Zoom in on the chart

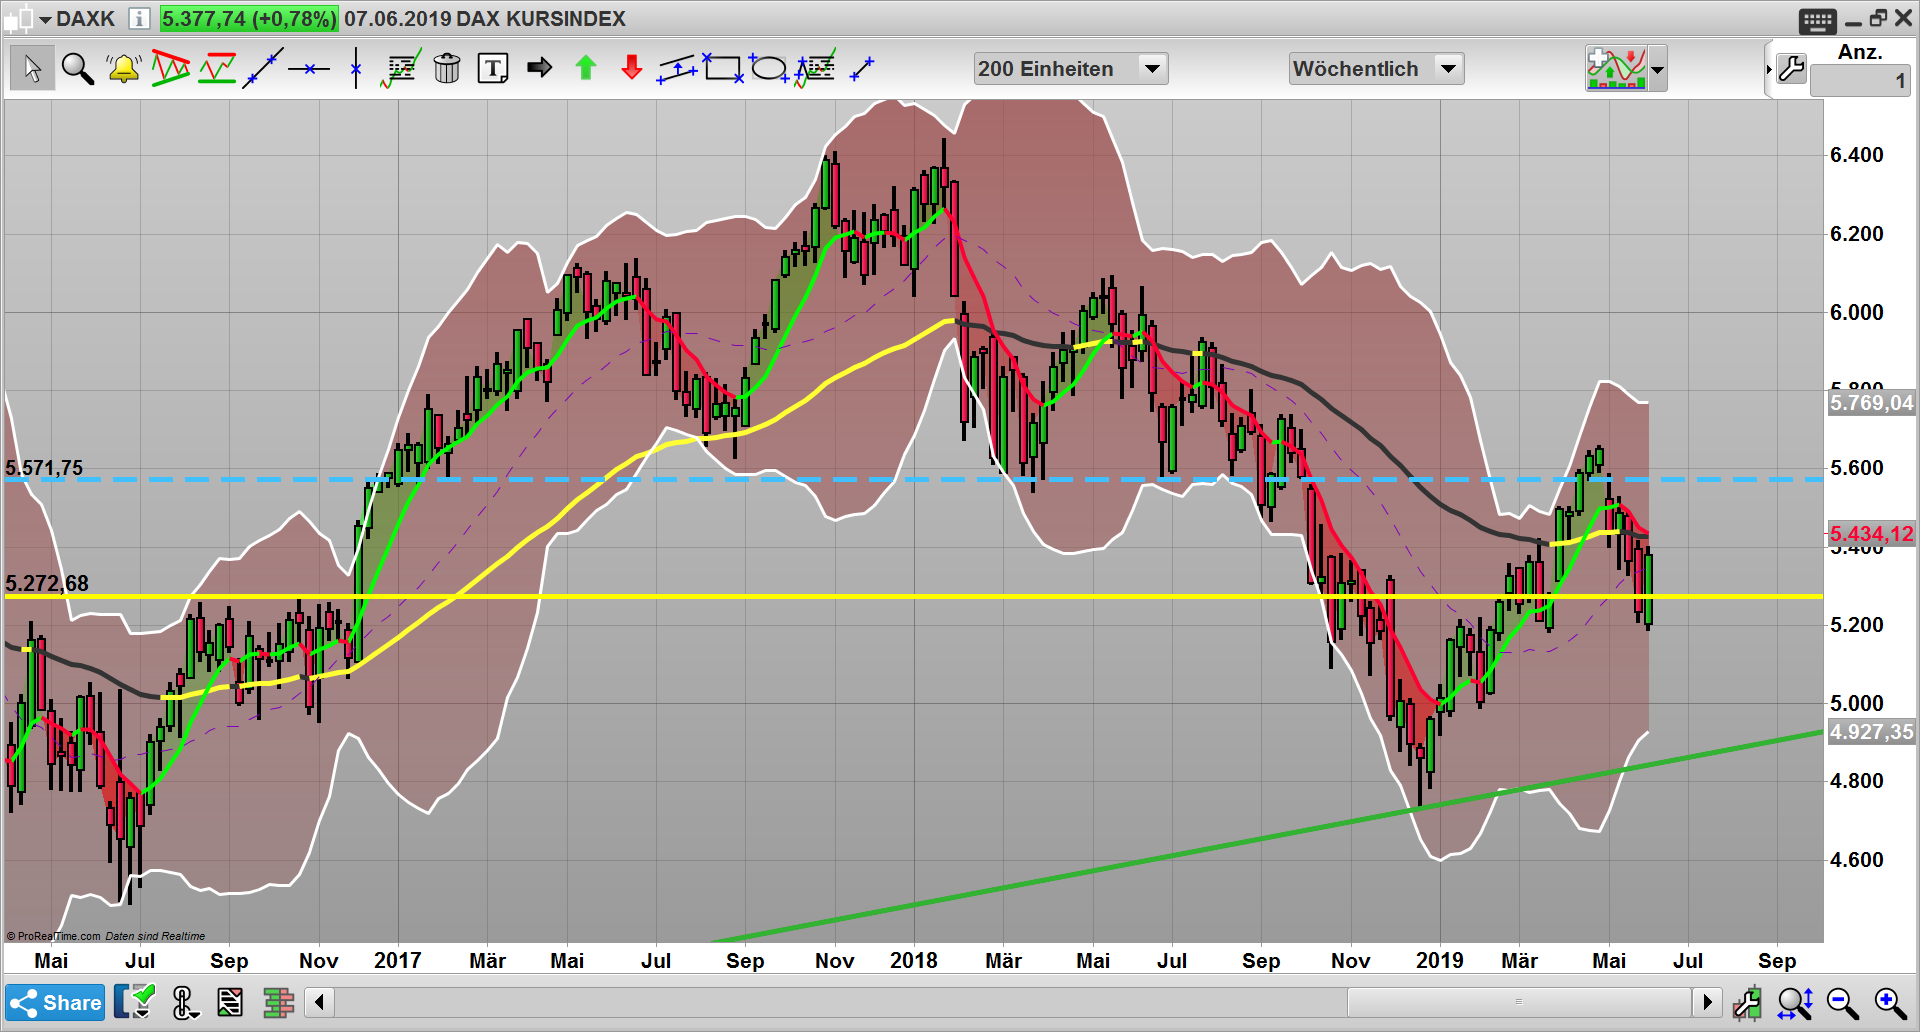pyautogui.click(x=1890, y=1002)
